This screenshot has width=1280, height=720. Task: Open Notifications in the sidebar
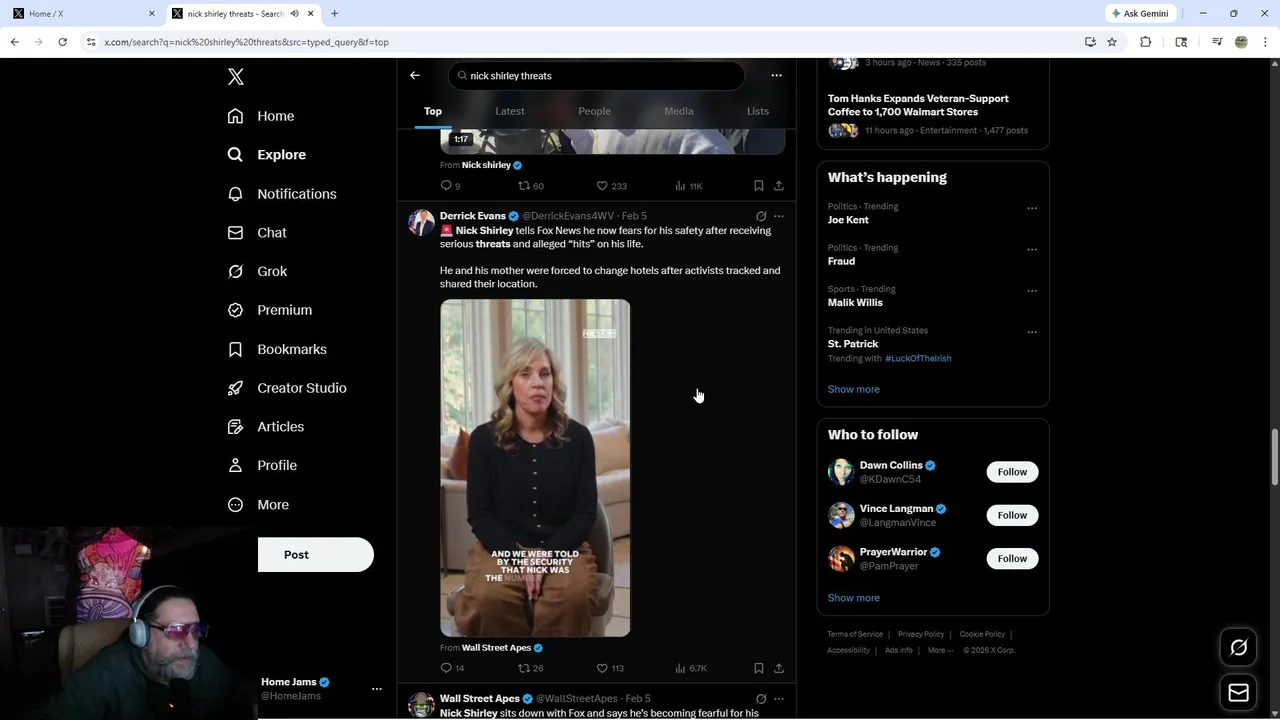pos(282,194)
